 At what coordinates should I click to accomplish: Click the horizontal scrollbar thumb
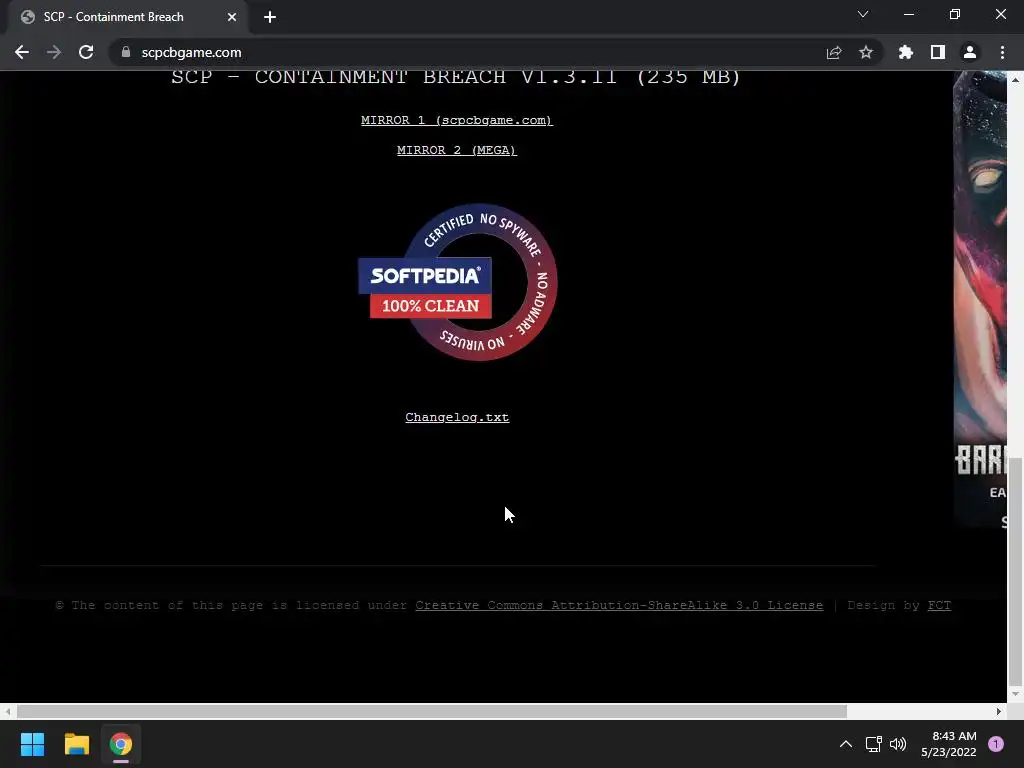[x=432, y=711]
